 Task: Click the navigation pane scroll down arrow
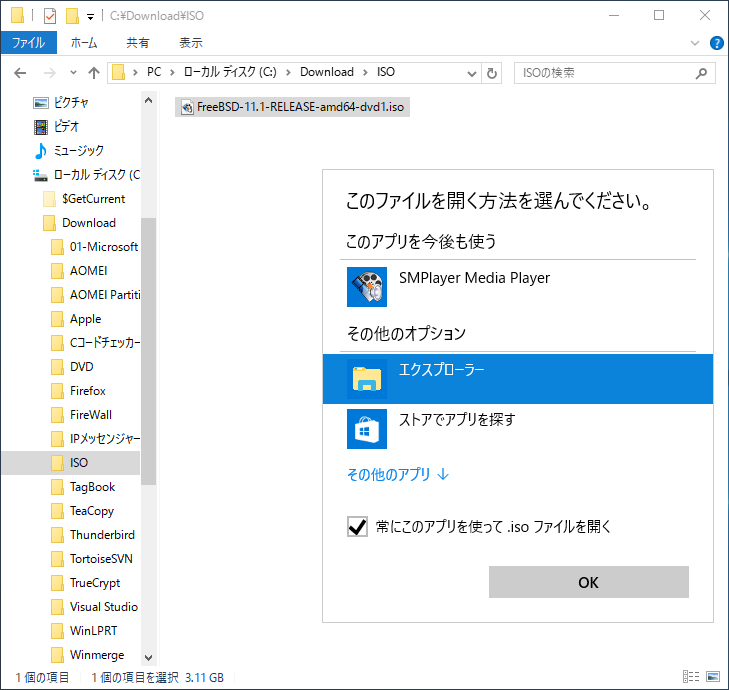pyautogui.click(x=148, y=657)
